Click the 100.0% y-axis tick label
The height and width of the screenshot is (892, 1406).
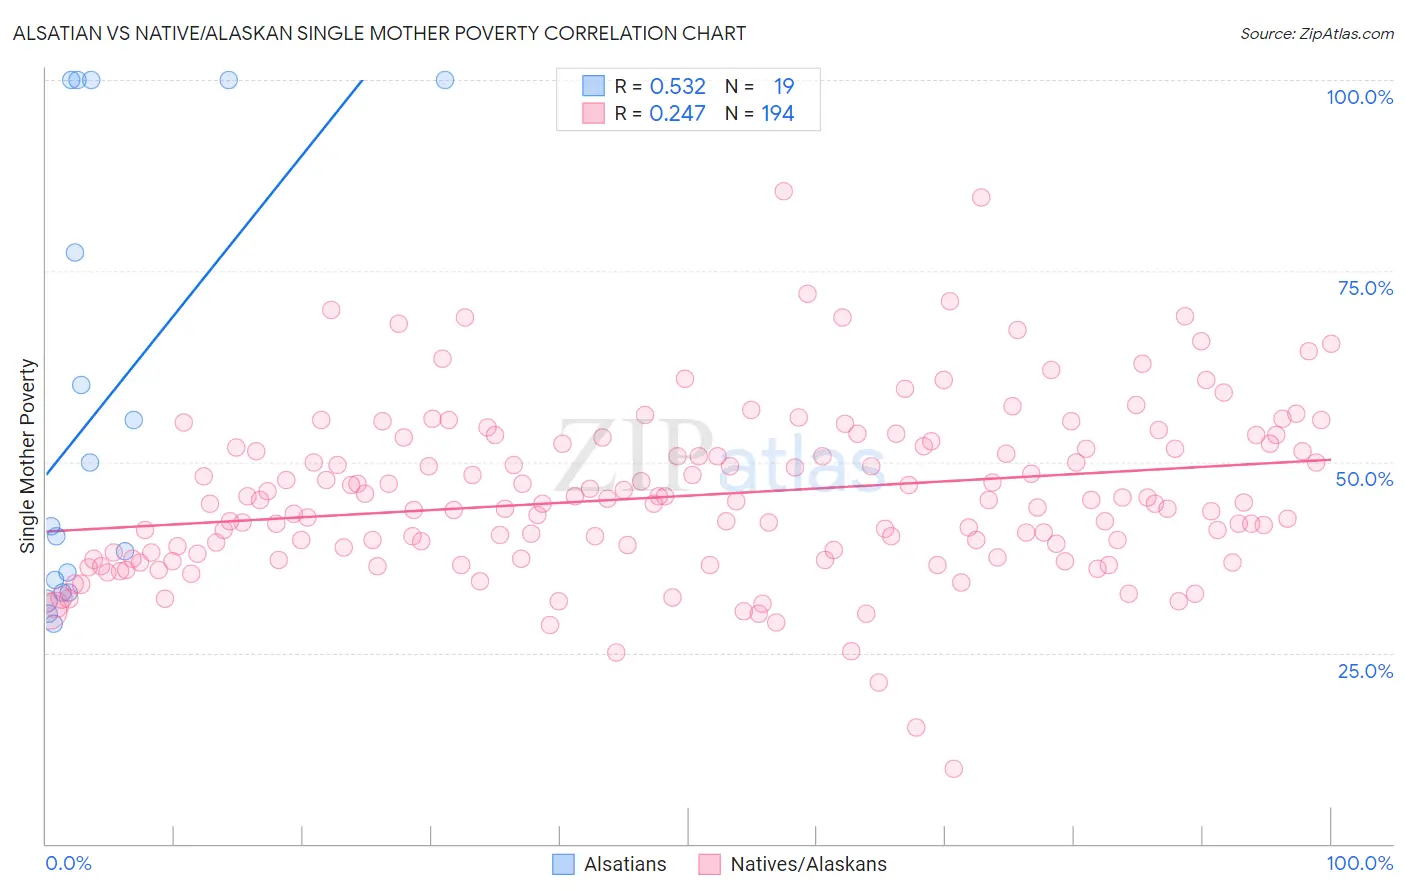[x=1360, y=97]
